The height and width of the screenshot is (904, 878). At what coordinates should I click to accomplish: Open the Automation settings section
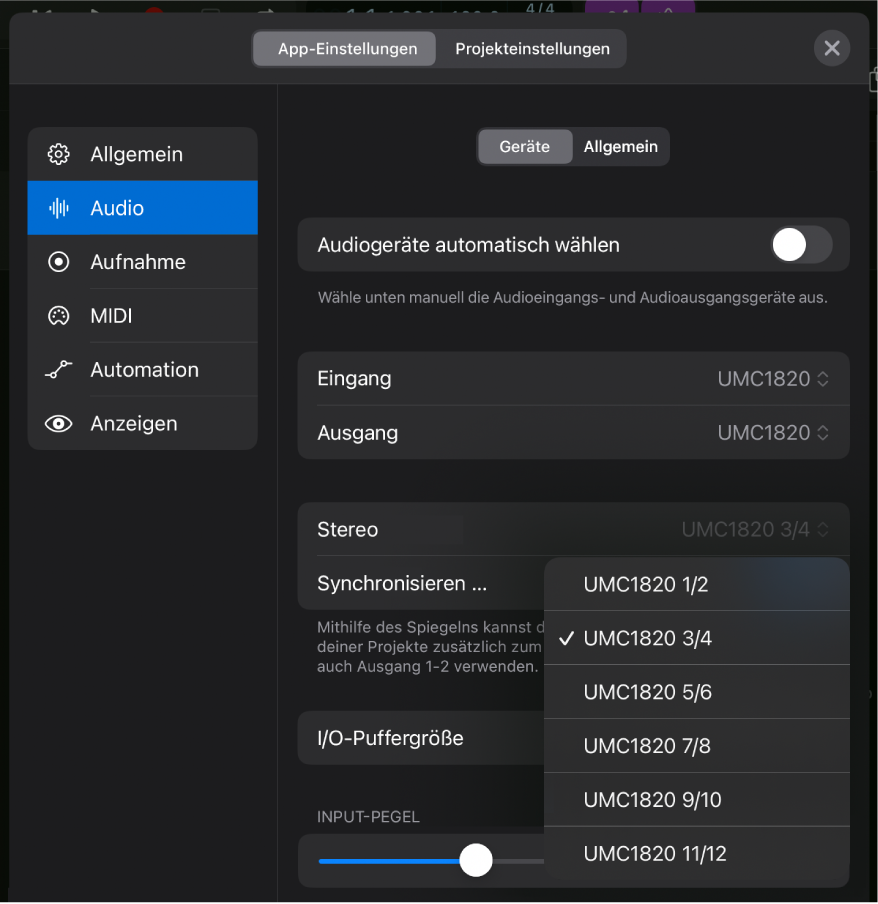coord(142,369)
